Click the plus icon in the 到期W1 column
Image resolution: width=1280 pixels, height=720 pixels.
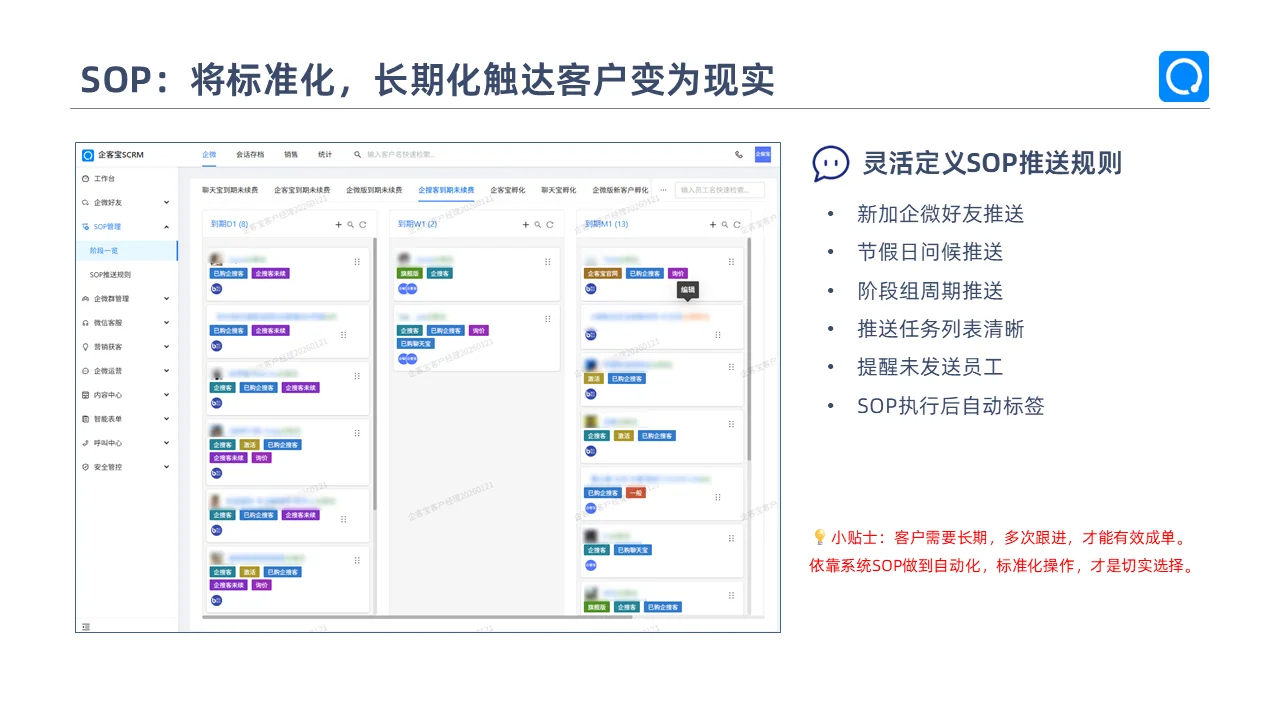526,225
